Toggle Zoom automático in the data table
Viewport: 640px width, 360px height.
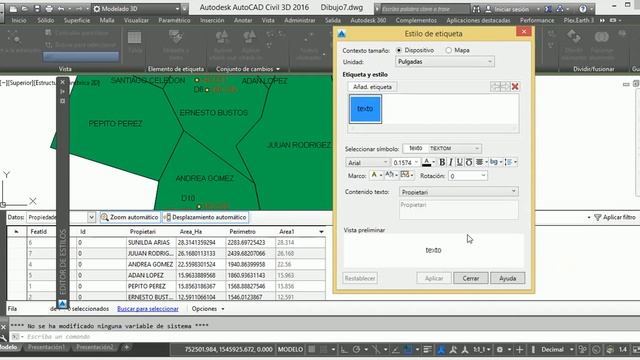click(130, 217)
